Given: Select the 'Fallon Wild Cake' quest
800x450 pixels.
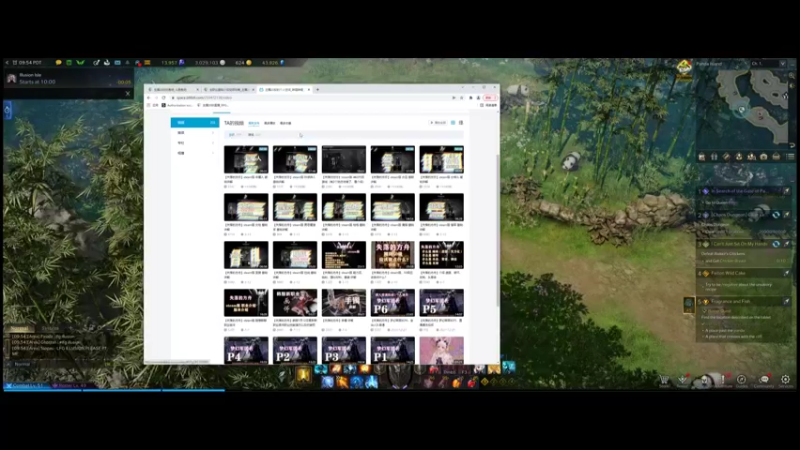Looking at the screenshot, I should tap(728, 273).
